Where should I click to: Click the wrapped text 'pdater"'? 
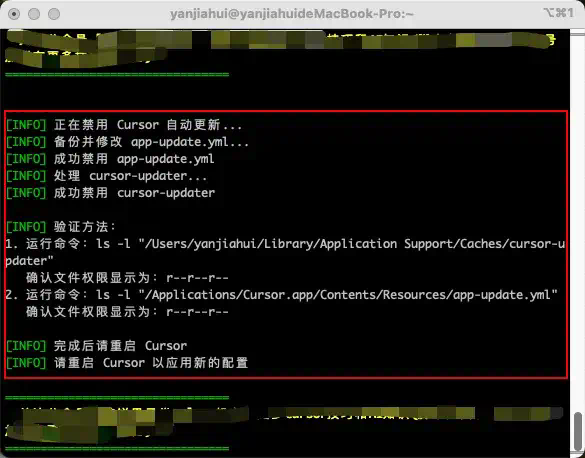pos(29,261)
